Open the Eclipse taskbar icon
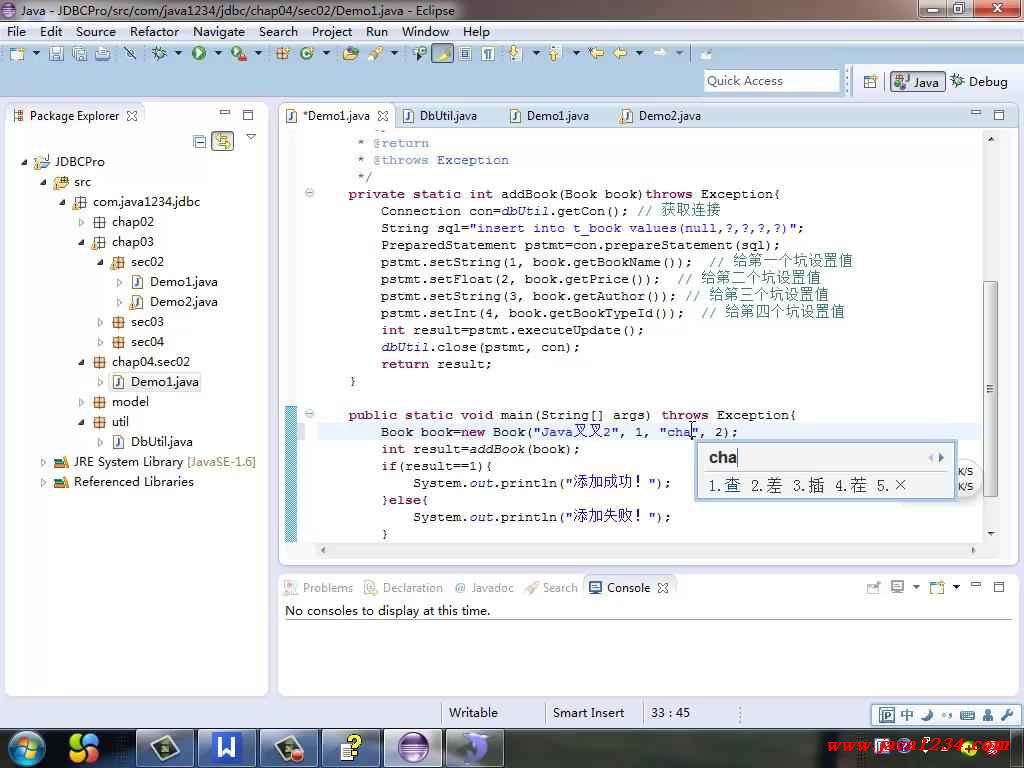1024x768 pixels. pyautogui.click(x=413, y=748)
